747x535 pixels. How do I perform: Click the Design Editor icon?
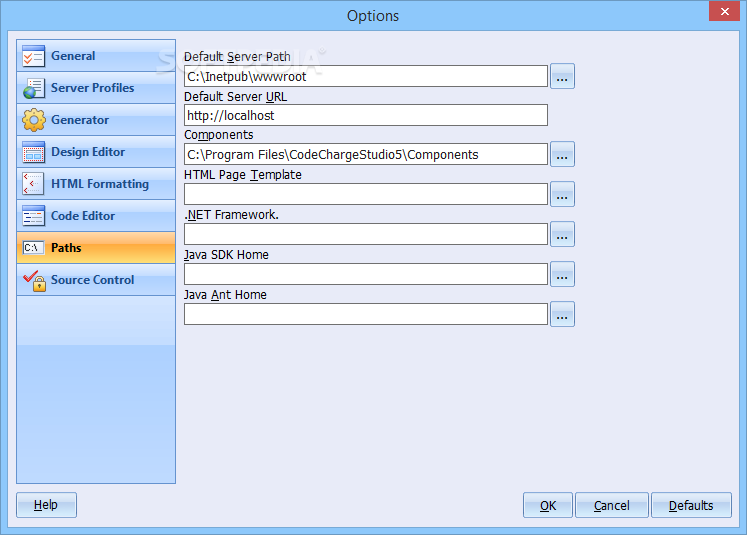pos(34,152)
